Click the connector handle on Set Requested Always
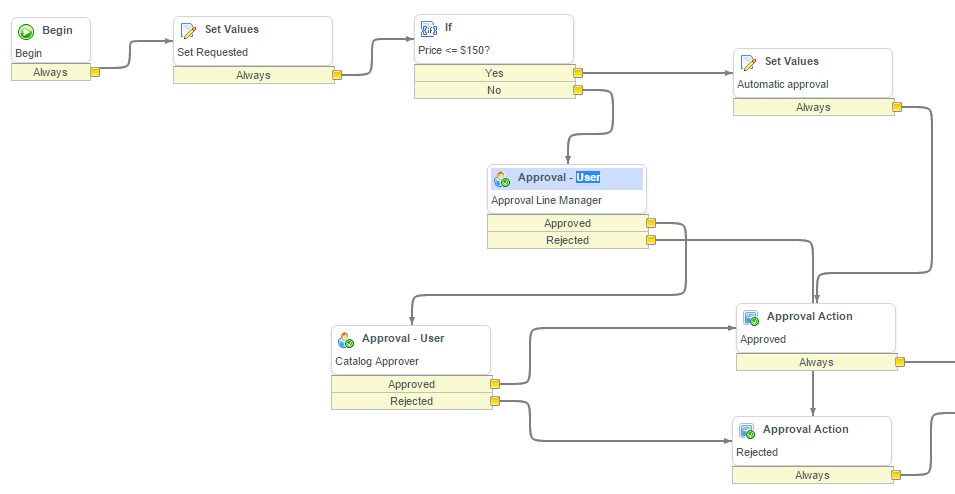 click(338, 75)
